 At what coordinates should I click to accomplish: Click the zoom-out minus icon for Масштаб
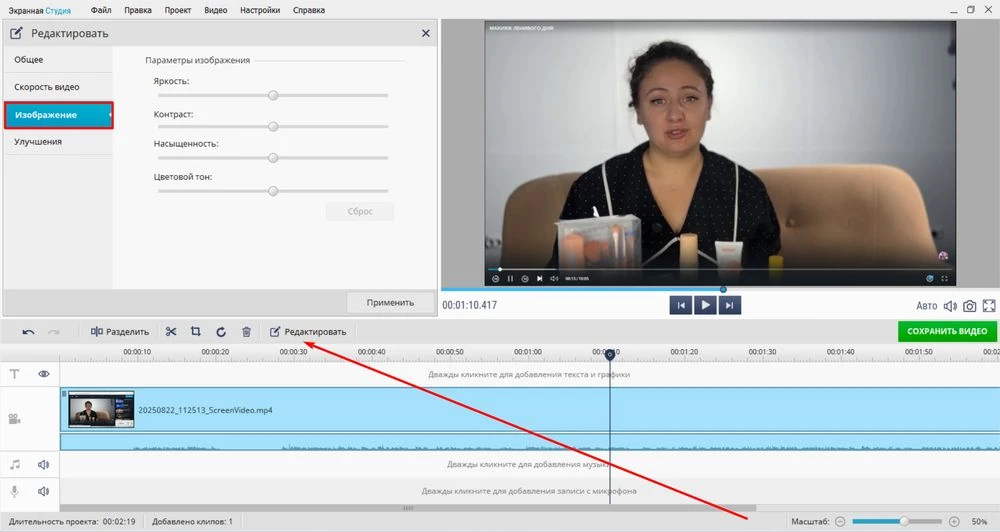click(x=840, y=521)
